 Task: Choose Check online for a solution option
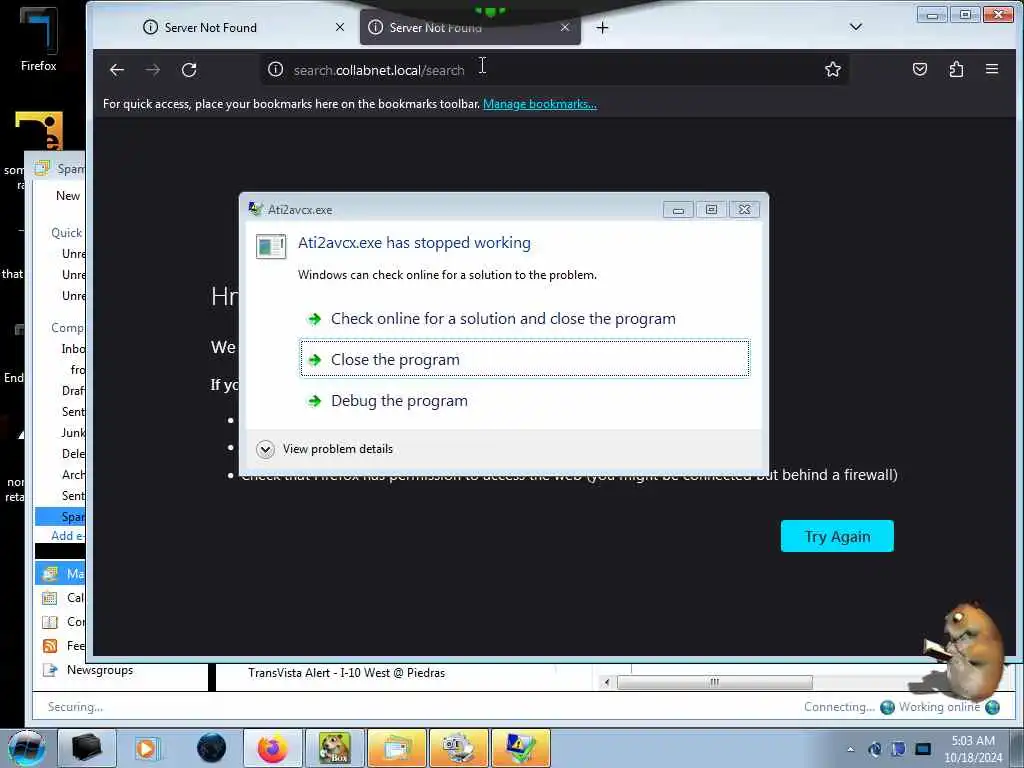(524, 319)
